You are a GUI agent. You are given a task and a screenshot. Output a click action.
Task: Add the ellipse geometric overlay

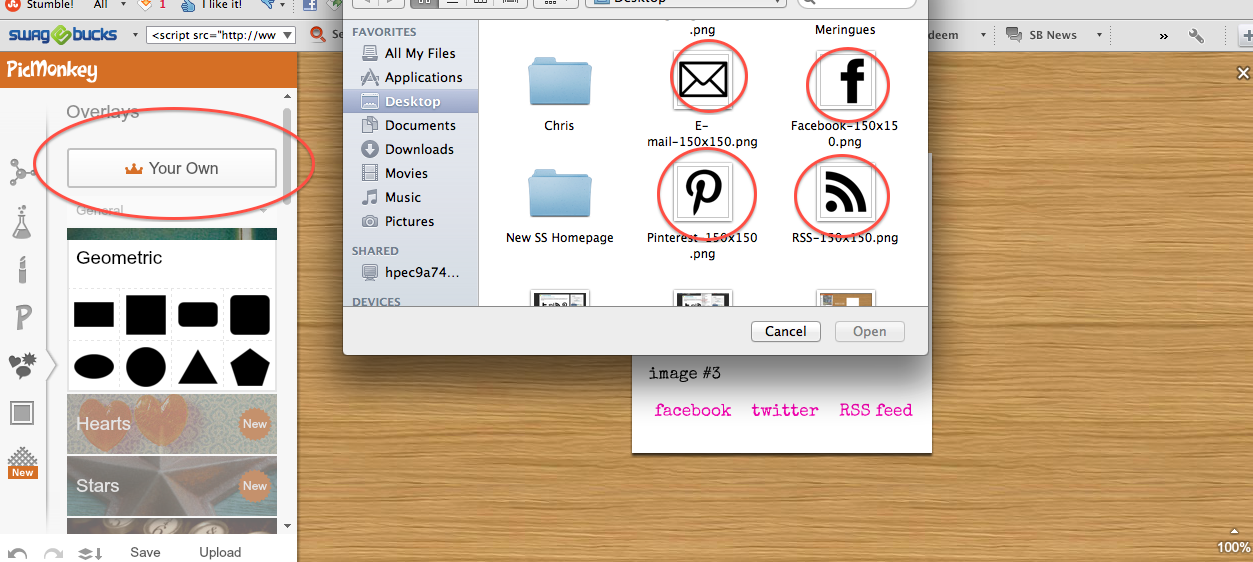pyautogui.click(x=94, y=367)
